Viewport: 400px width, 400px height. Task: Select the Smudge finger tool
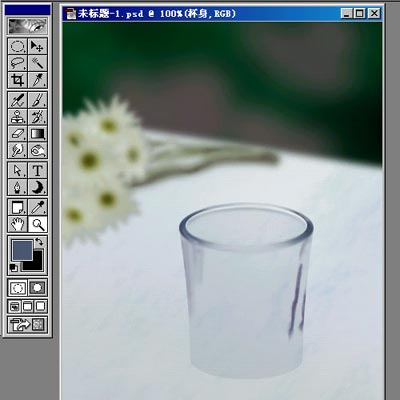coord(17,151)
